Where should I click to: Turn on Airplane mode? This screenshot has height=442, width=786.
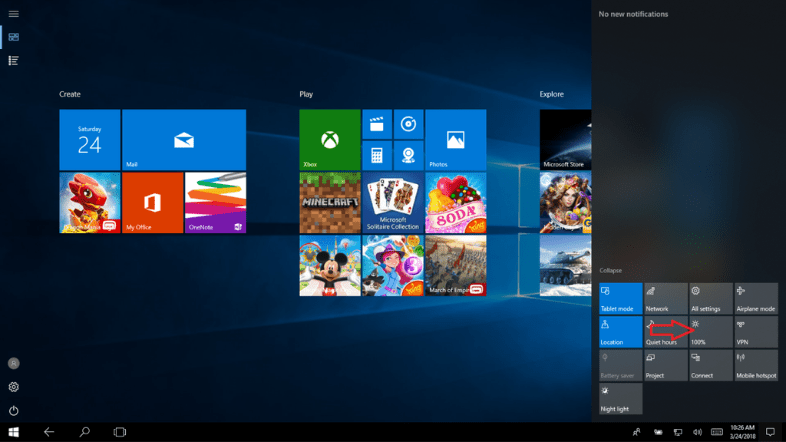coord(755,298)
